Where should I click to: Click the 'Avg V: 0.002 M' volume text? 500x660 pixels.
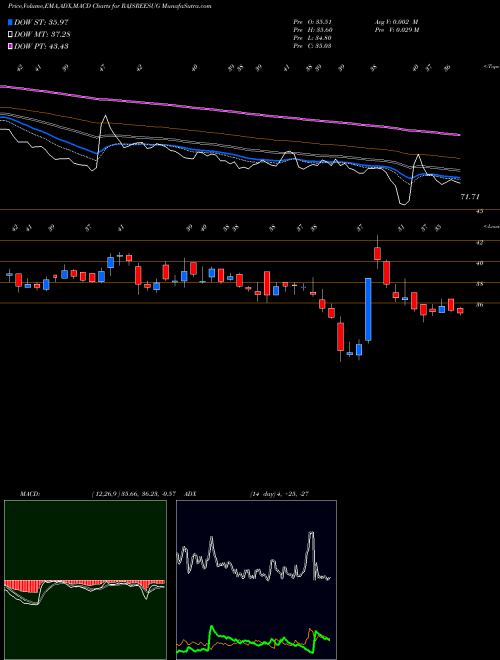(x=396, y=22)
